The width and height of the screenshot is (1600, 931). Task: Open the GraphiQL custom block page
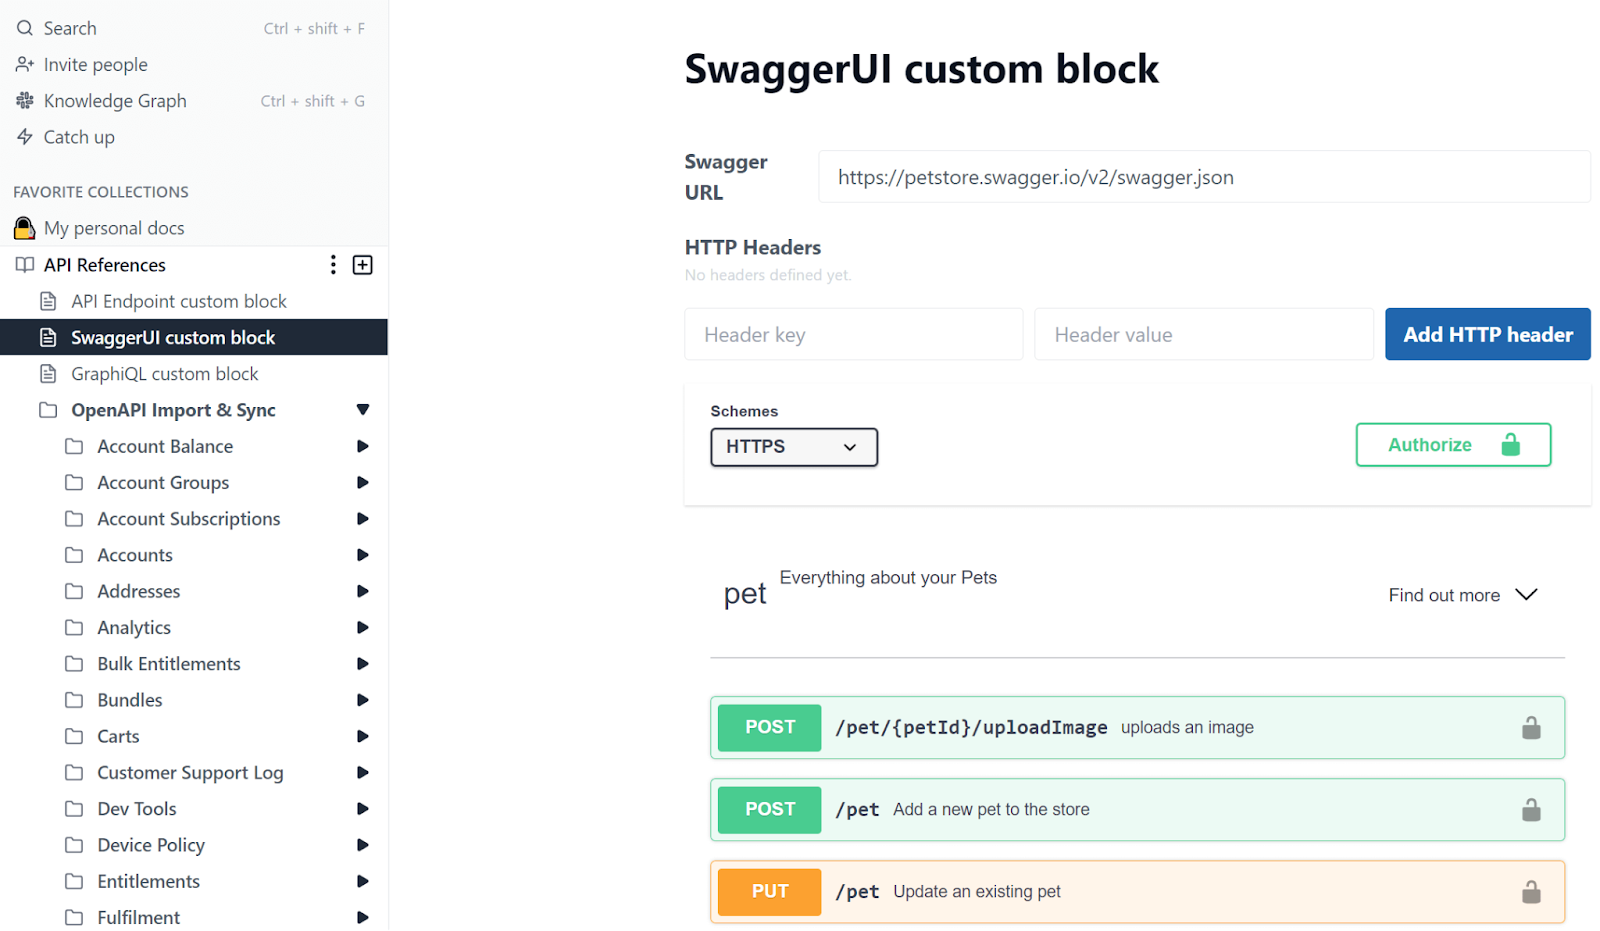point(165,374)
